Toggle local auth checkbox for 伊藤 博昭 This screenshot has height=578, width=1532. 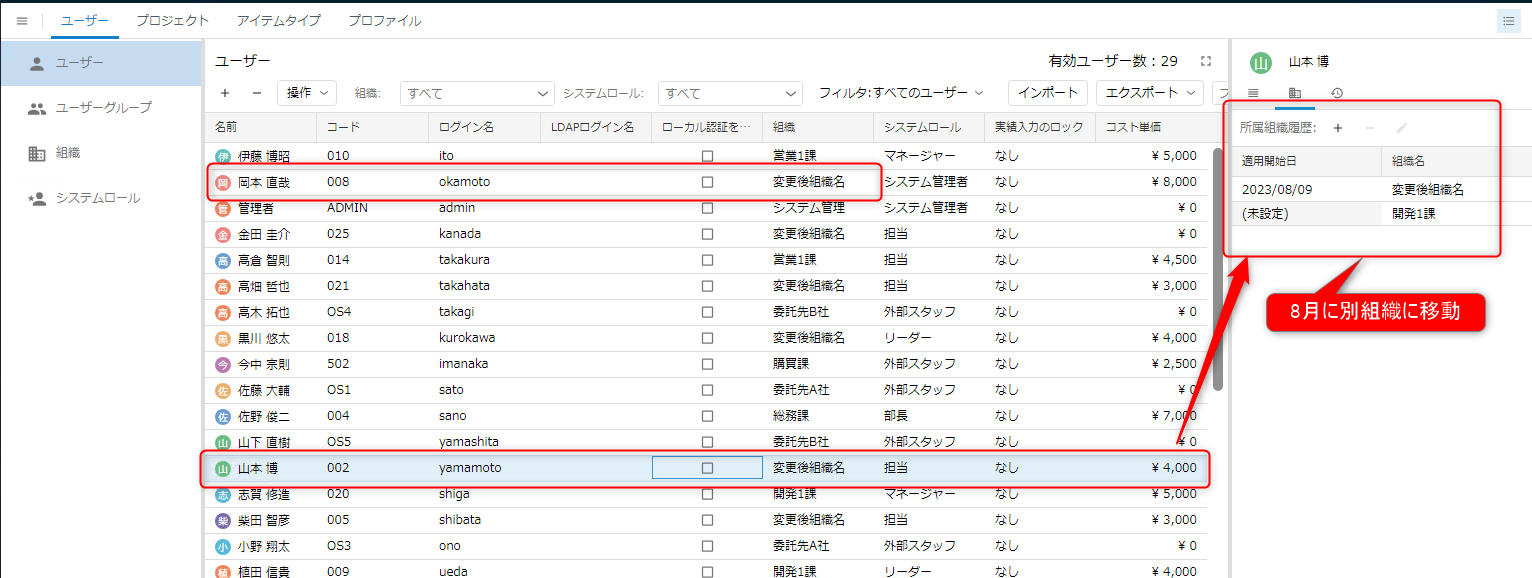point(707,156)
